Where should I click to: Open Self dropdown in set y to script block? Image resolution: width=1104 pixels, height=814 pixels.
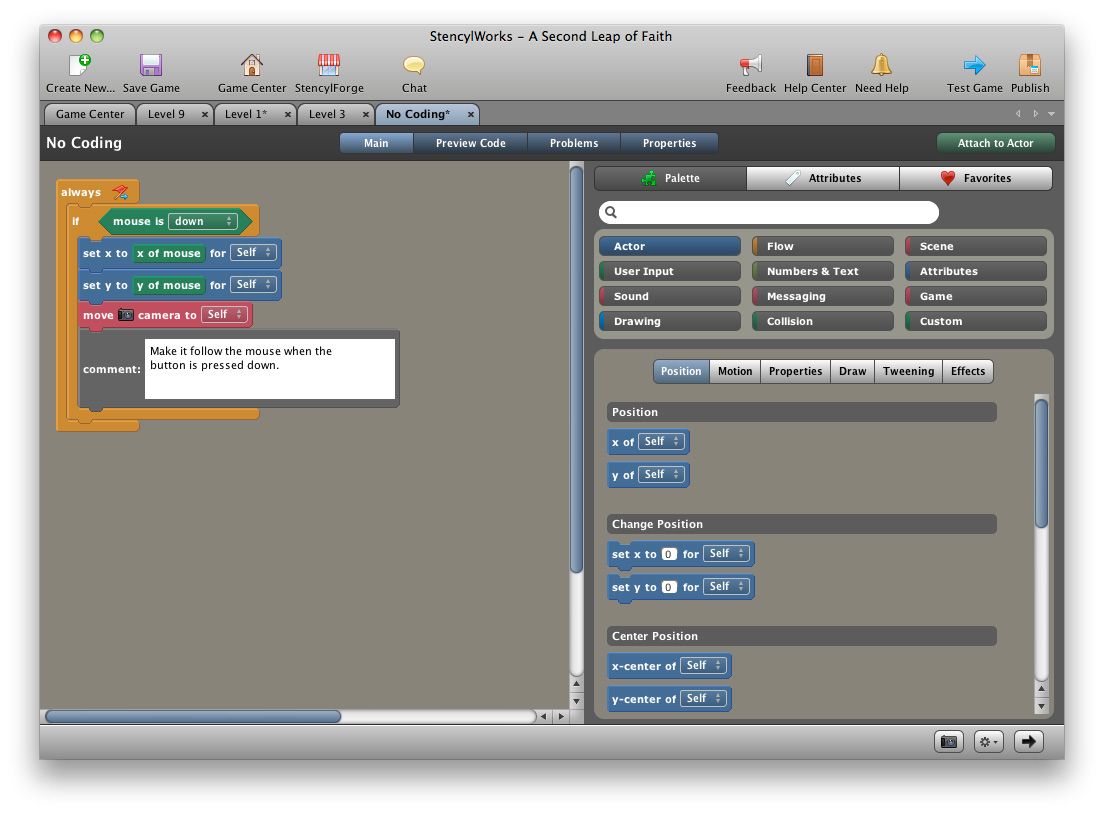(x=253, y=284)
